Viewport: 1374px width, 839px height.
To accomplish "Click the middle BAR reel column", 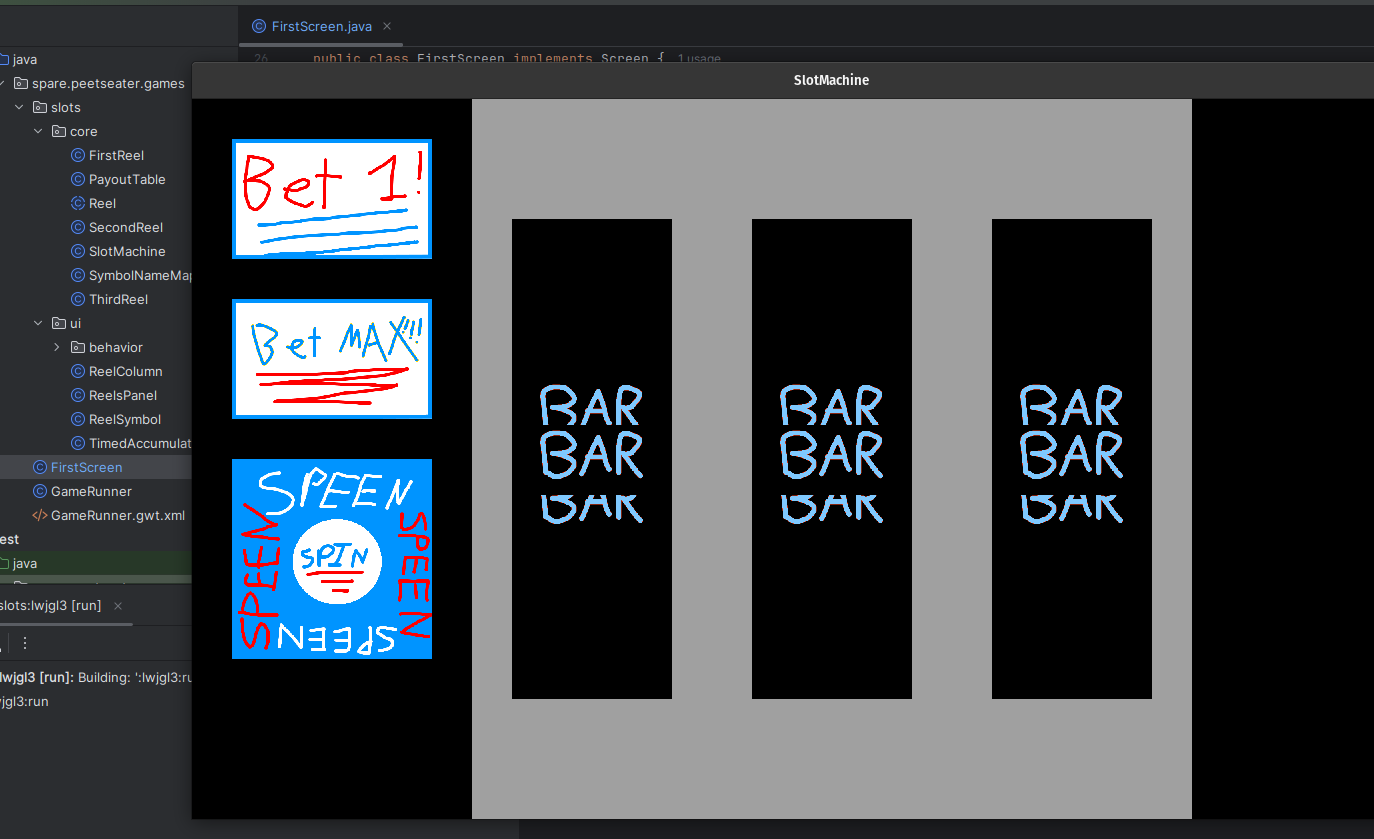I will click(x=831, y=458).
